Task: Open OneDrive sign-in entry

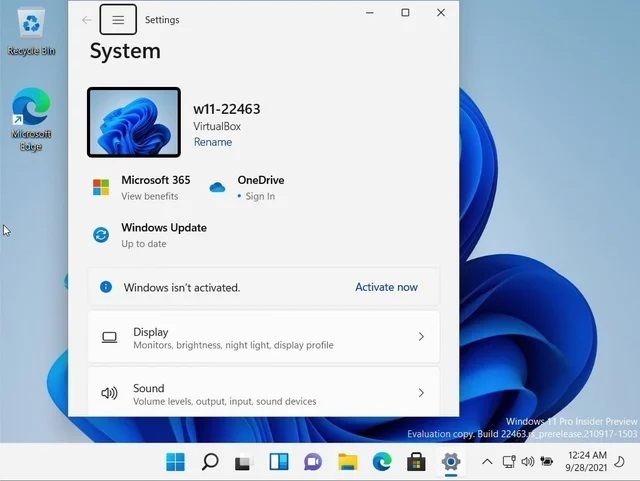Action: [260, 187]
